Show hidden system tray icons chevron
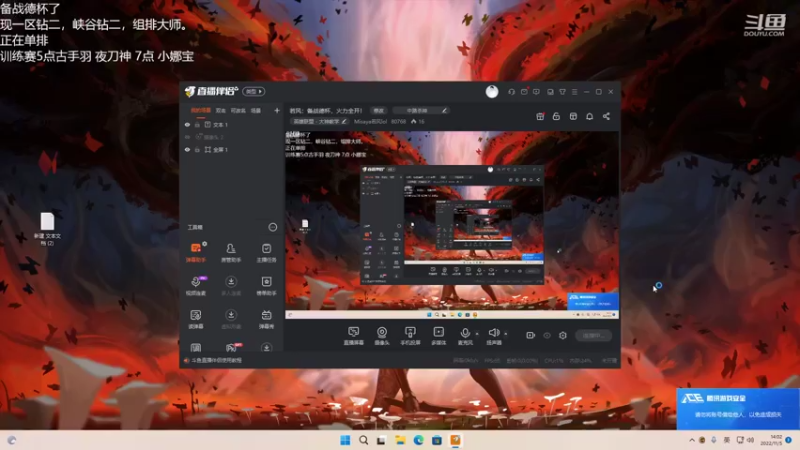This screenshot has height=450, width=800. tap(692, 440)
